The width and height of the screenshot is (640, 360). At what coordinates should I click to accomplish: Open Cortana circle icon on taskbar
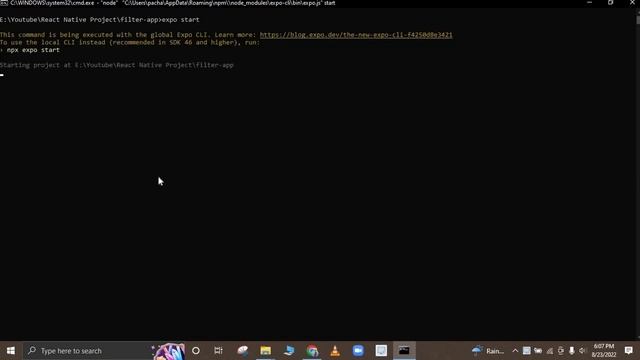(x=196, y=351)
